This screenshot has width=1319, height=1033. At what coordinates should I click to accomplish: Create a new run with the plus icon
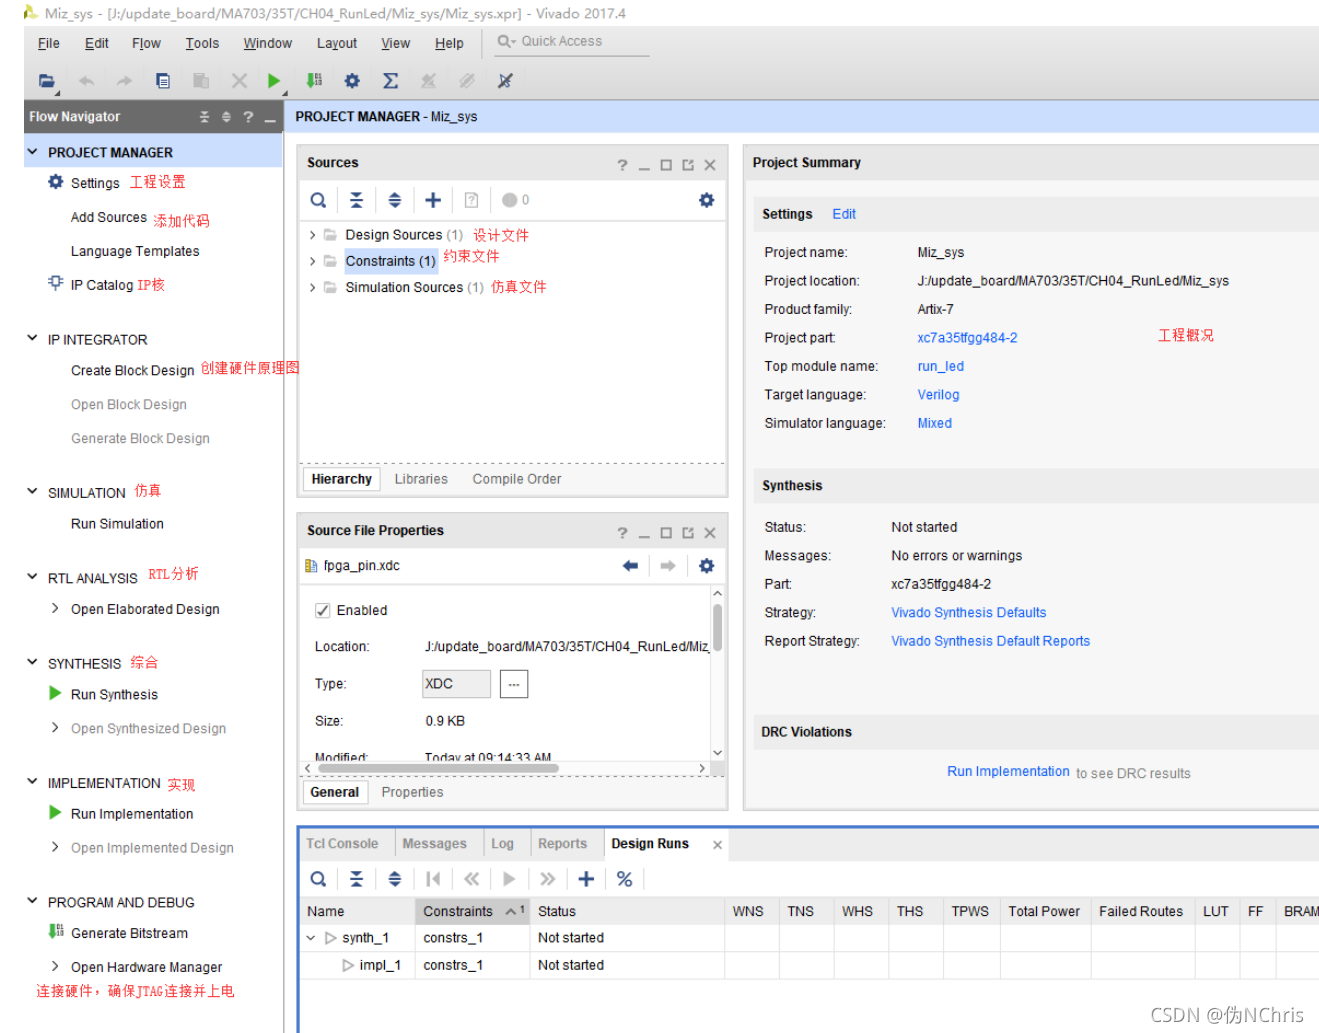[x=586, y=879]
